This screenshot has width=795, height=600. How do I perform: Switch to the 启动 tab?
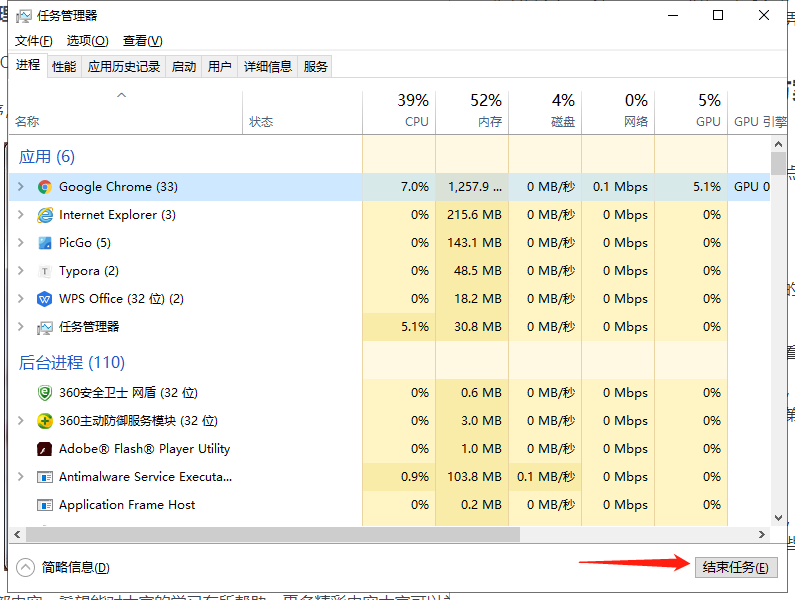pyautogui.click(x=184, y=66)
